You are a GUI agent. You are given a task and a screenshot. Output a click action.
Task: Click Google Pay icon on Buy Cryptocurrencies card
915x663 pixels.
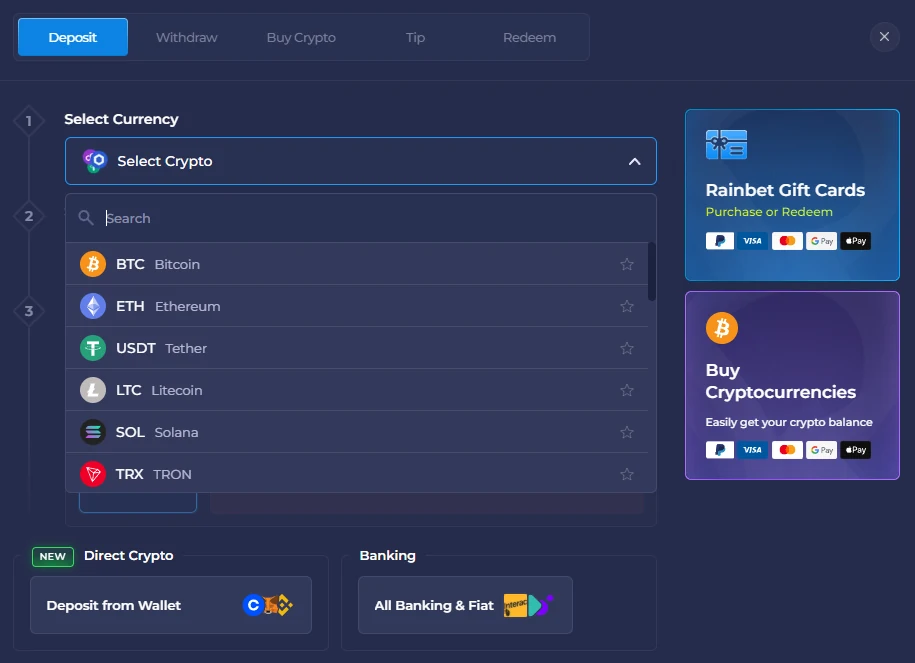pyautogui.click(x=822, y=450)
